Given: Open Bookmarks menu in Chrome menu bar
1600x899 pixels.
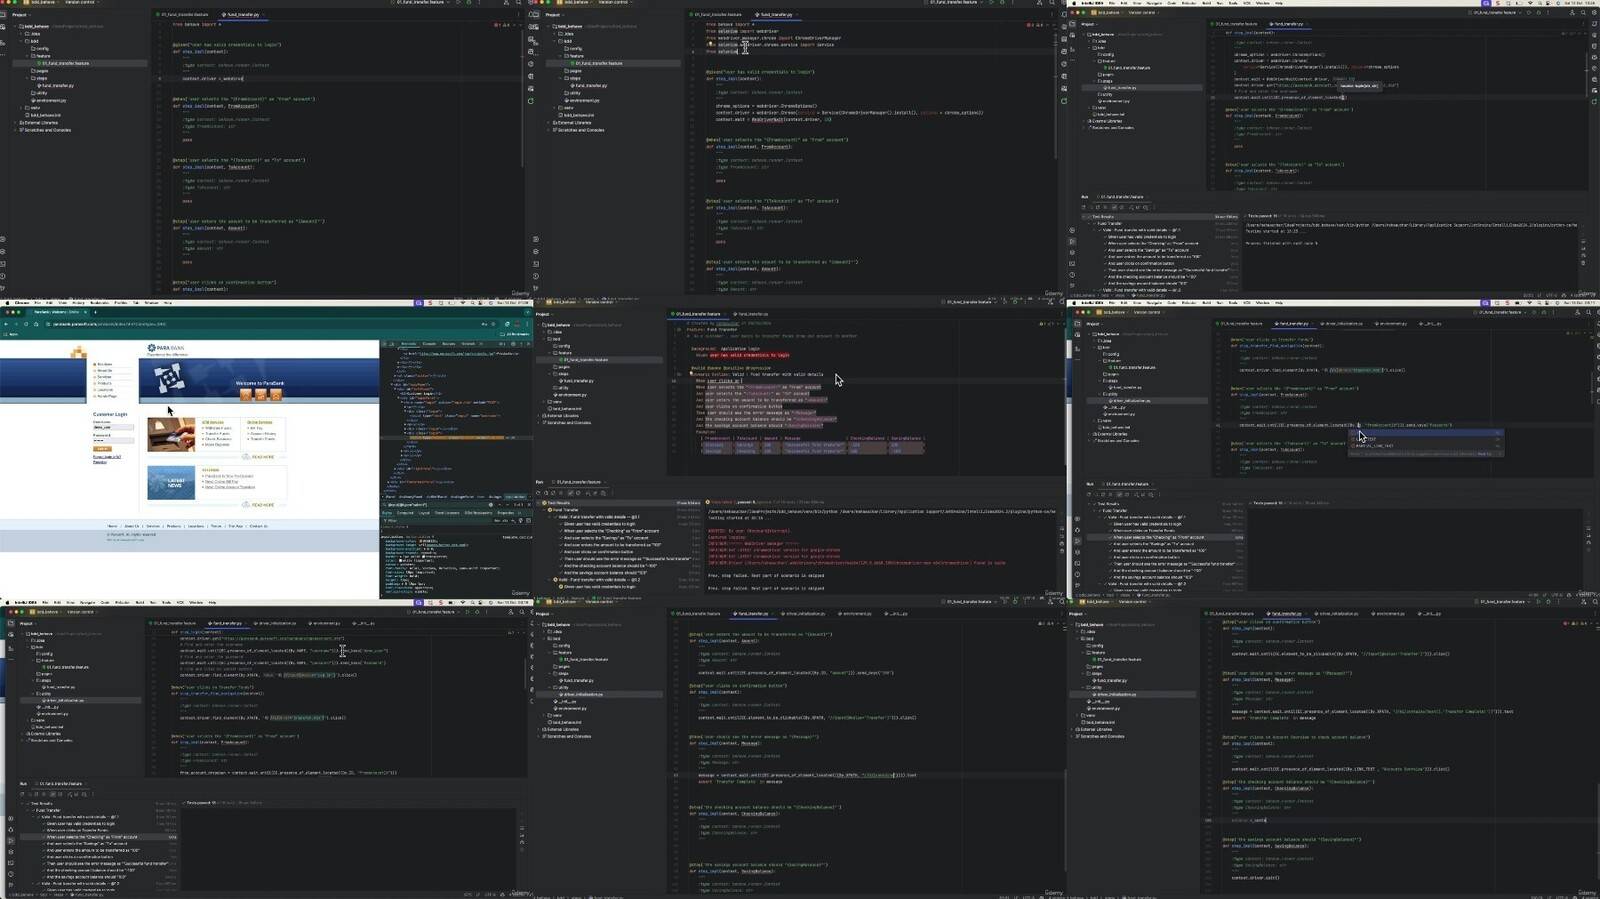Looking at the screenshot, I should tap(99, 303).
